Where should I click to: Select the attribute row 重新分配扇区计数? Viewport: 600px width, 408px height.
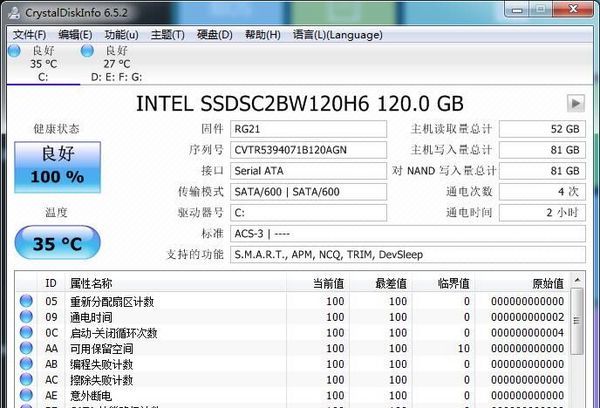click(x=292, y=301)
